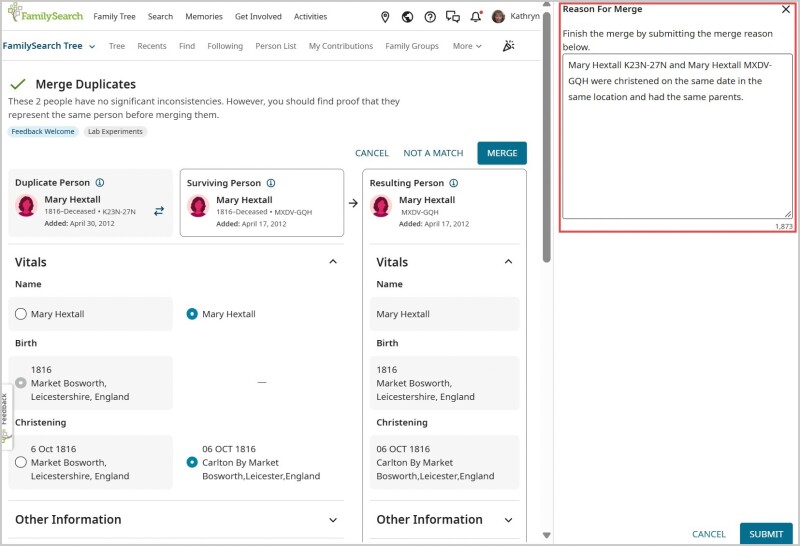Viewport: 800px width, 546px height.
Task: Show info for Duplicate Person
Action: point(100,183)
